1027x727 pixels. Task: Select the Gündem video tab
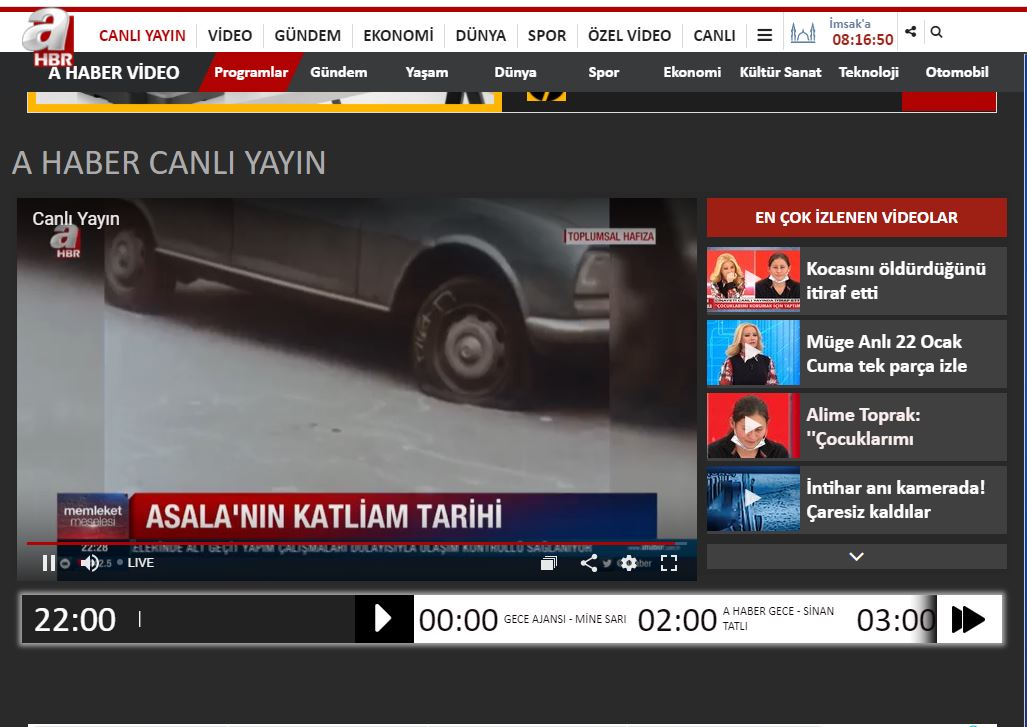339,72
